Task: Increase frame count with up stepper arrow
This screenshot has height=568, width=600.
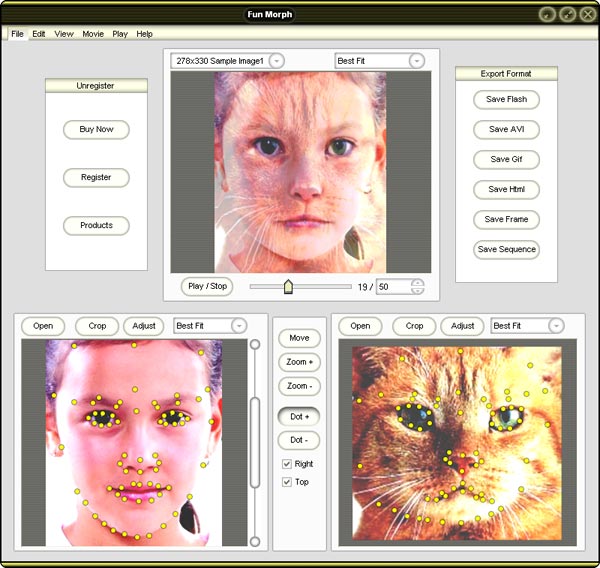Action: 417,283
